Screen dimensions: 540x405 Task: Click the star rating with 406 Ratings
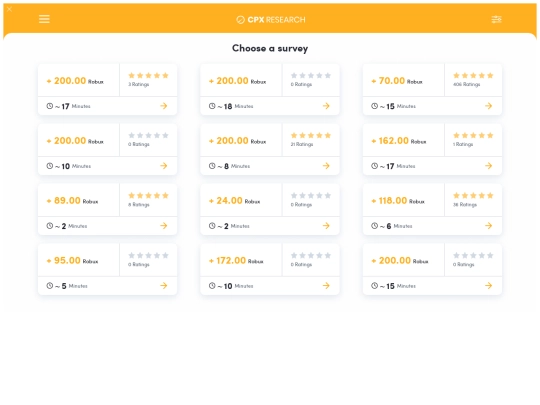pyautogui.click(x=473, y=75)
